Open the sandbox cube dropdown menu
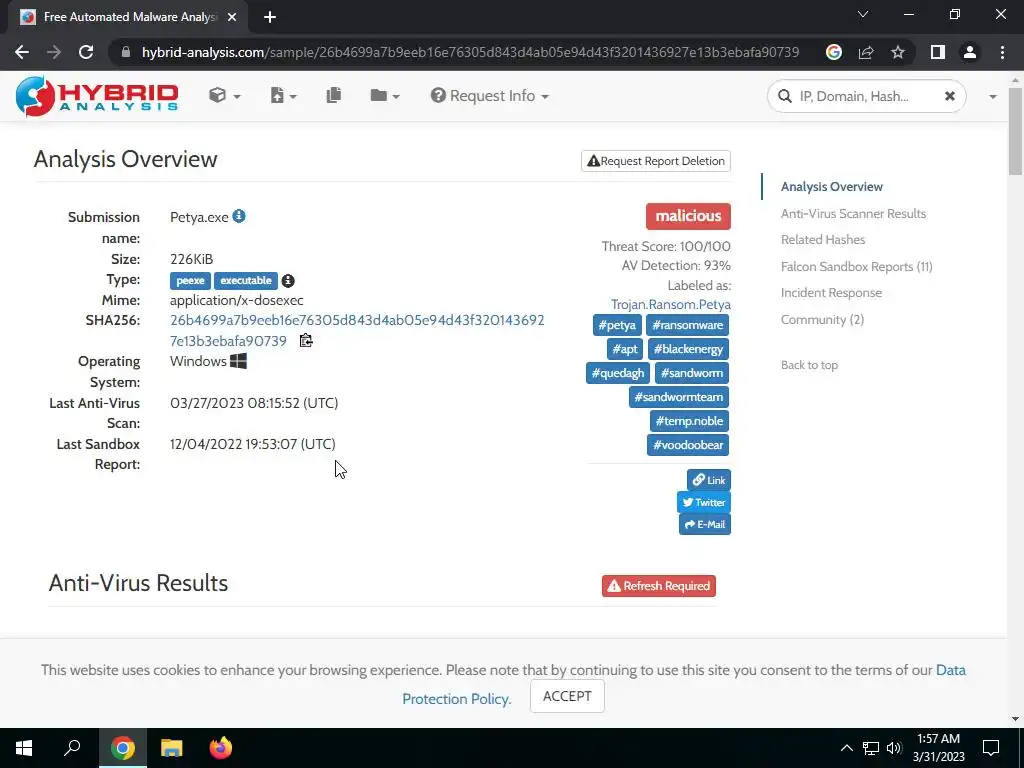 tap(225, 96)
